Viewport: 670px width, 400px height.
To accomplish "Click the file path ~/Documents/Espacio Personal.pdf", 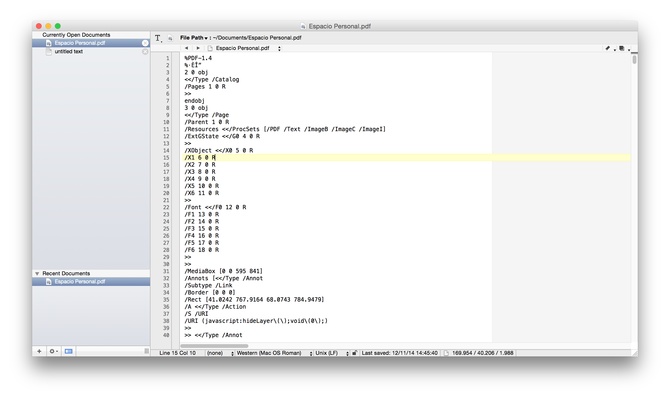I will point(257,38).
